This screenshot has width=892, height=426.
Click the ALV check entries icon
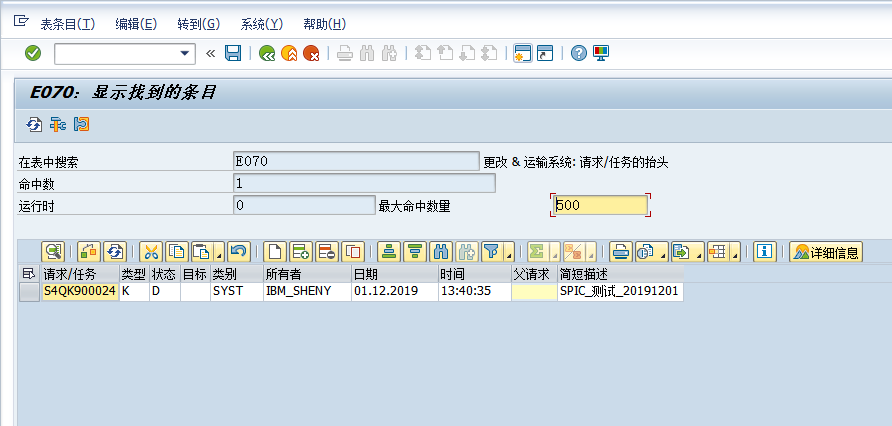click(x=89, y=251)
